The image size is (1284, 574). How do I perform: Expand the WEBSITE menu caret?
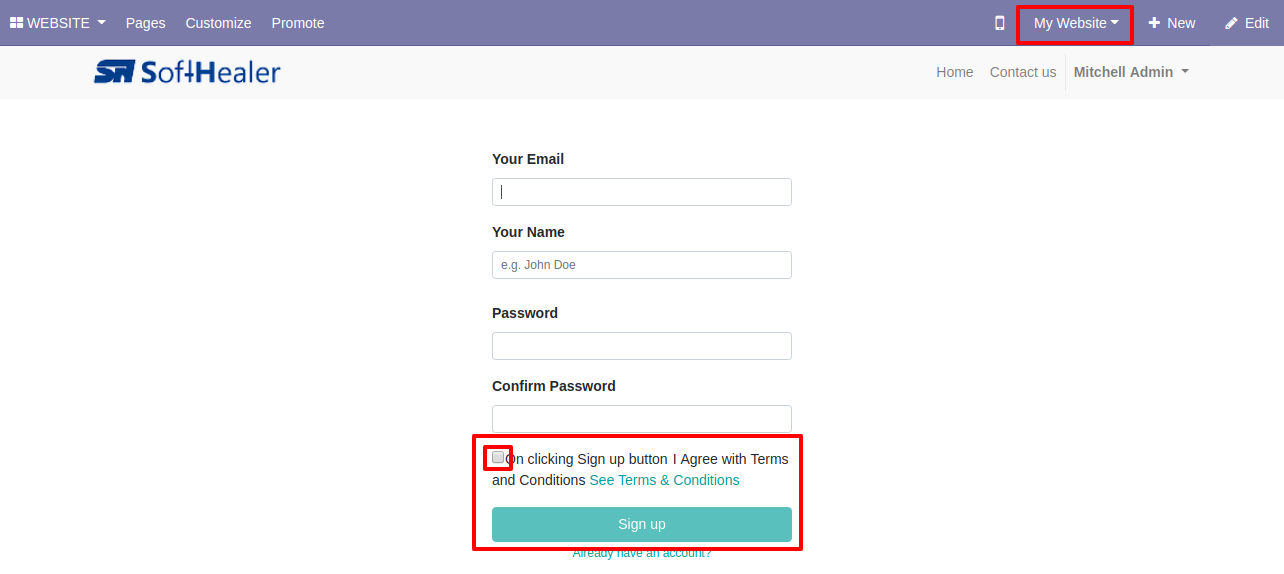coord(101,23)
